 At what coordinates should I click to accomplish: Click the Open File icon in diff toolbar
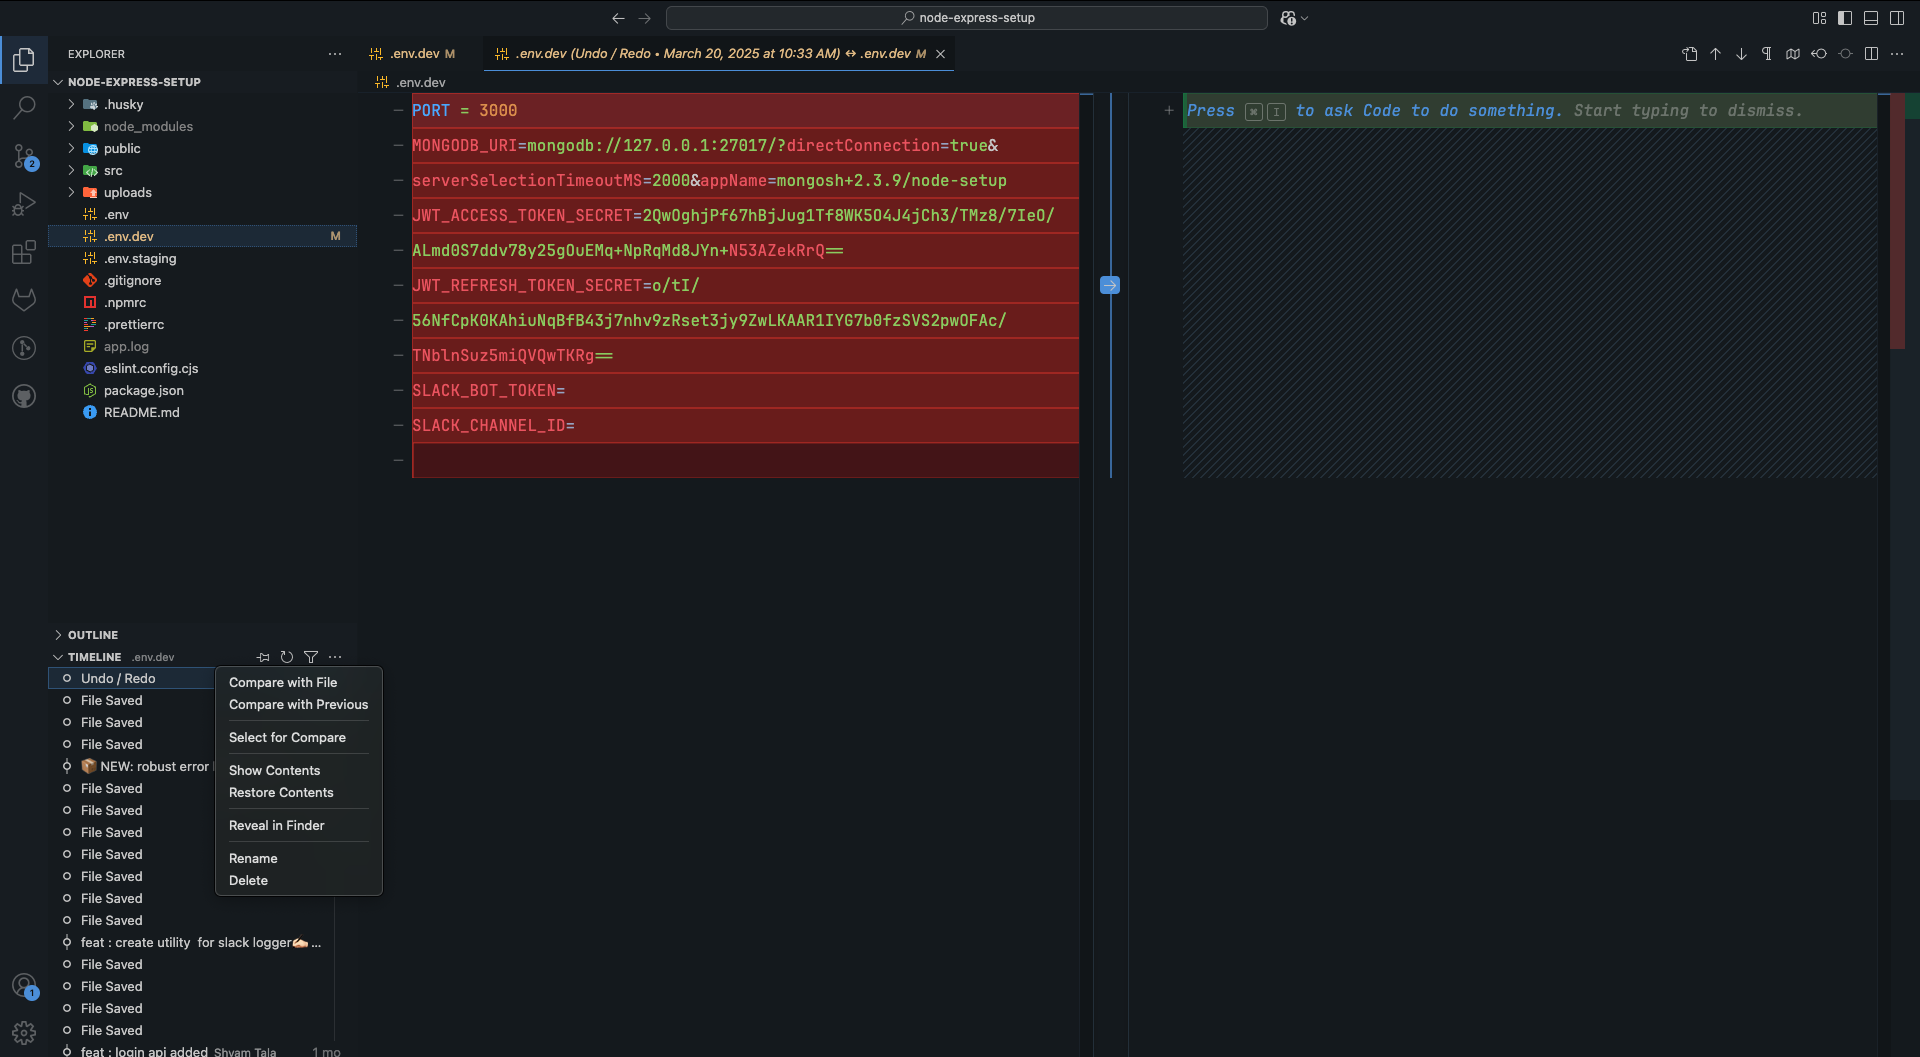coord(1690,54)
